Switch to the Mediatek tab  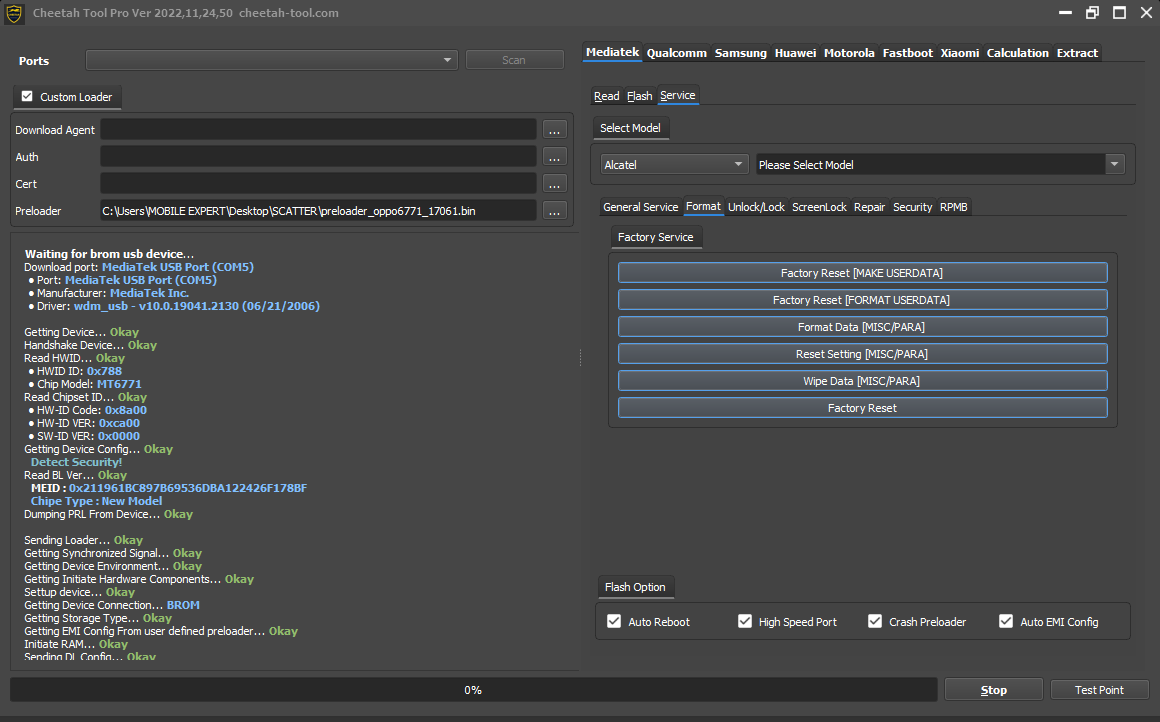pyautogui.click(x=612, y=52)
